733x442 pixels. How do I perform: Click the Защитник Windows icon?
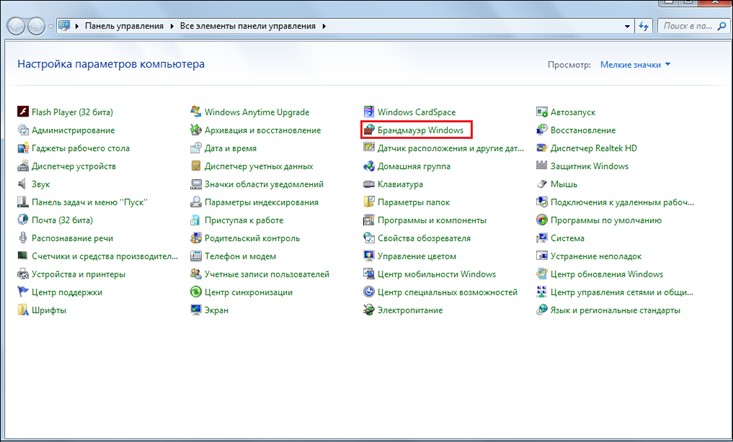pos(542,166)
